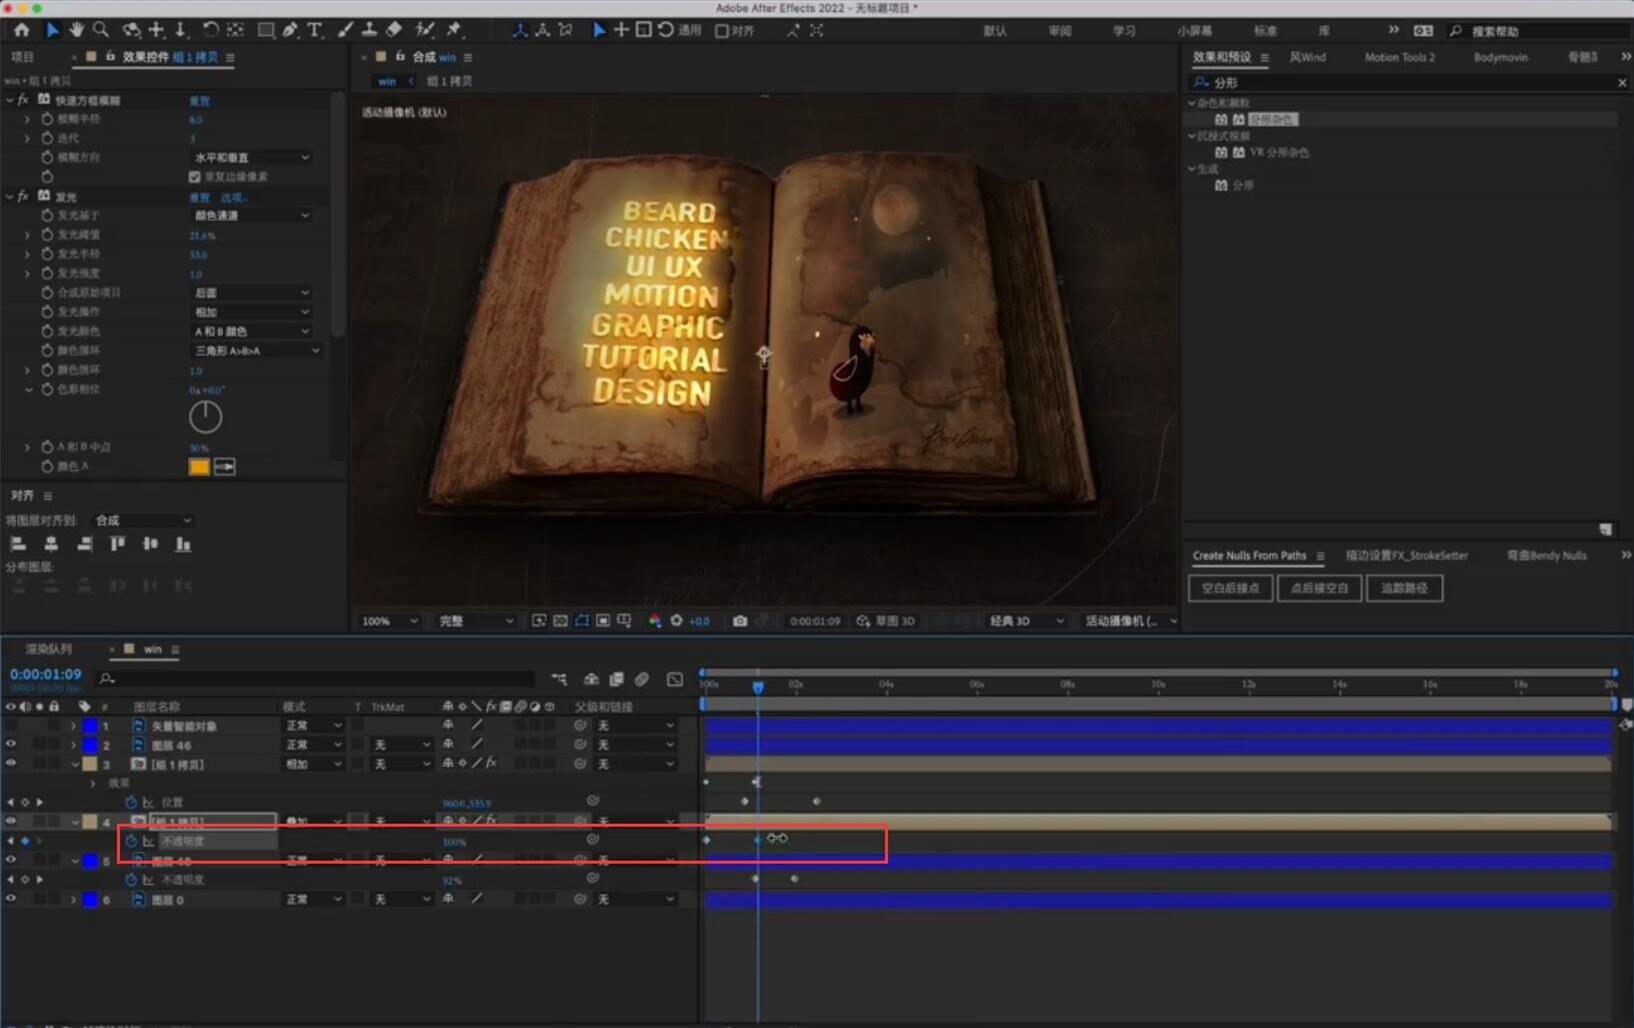The height and width of the screenshot is (1028, 1634).
Task: Click the 分形杂色 effect preset icon
Action: tap(1221, 119)
